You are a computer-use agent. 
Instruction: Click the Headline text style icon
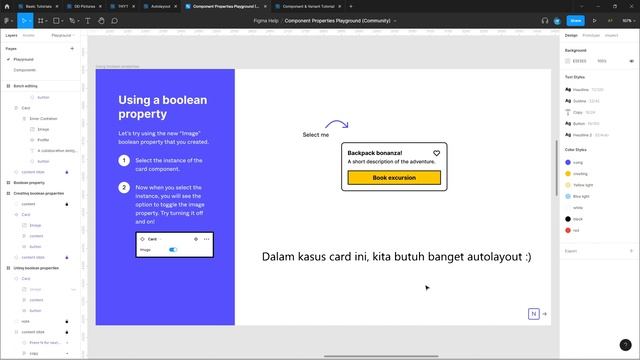(x=568, y=89)
